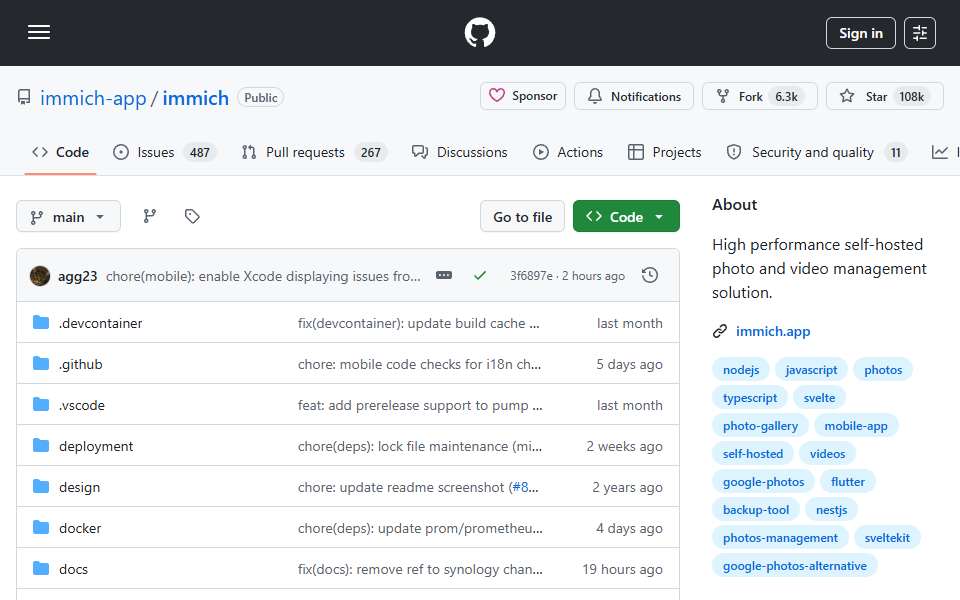Select the videos topic tag

coord(827,454)
